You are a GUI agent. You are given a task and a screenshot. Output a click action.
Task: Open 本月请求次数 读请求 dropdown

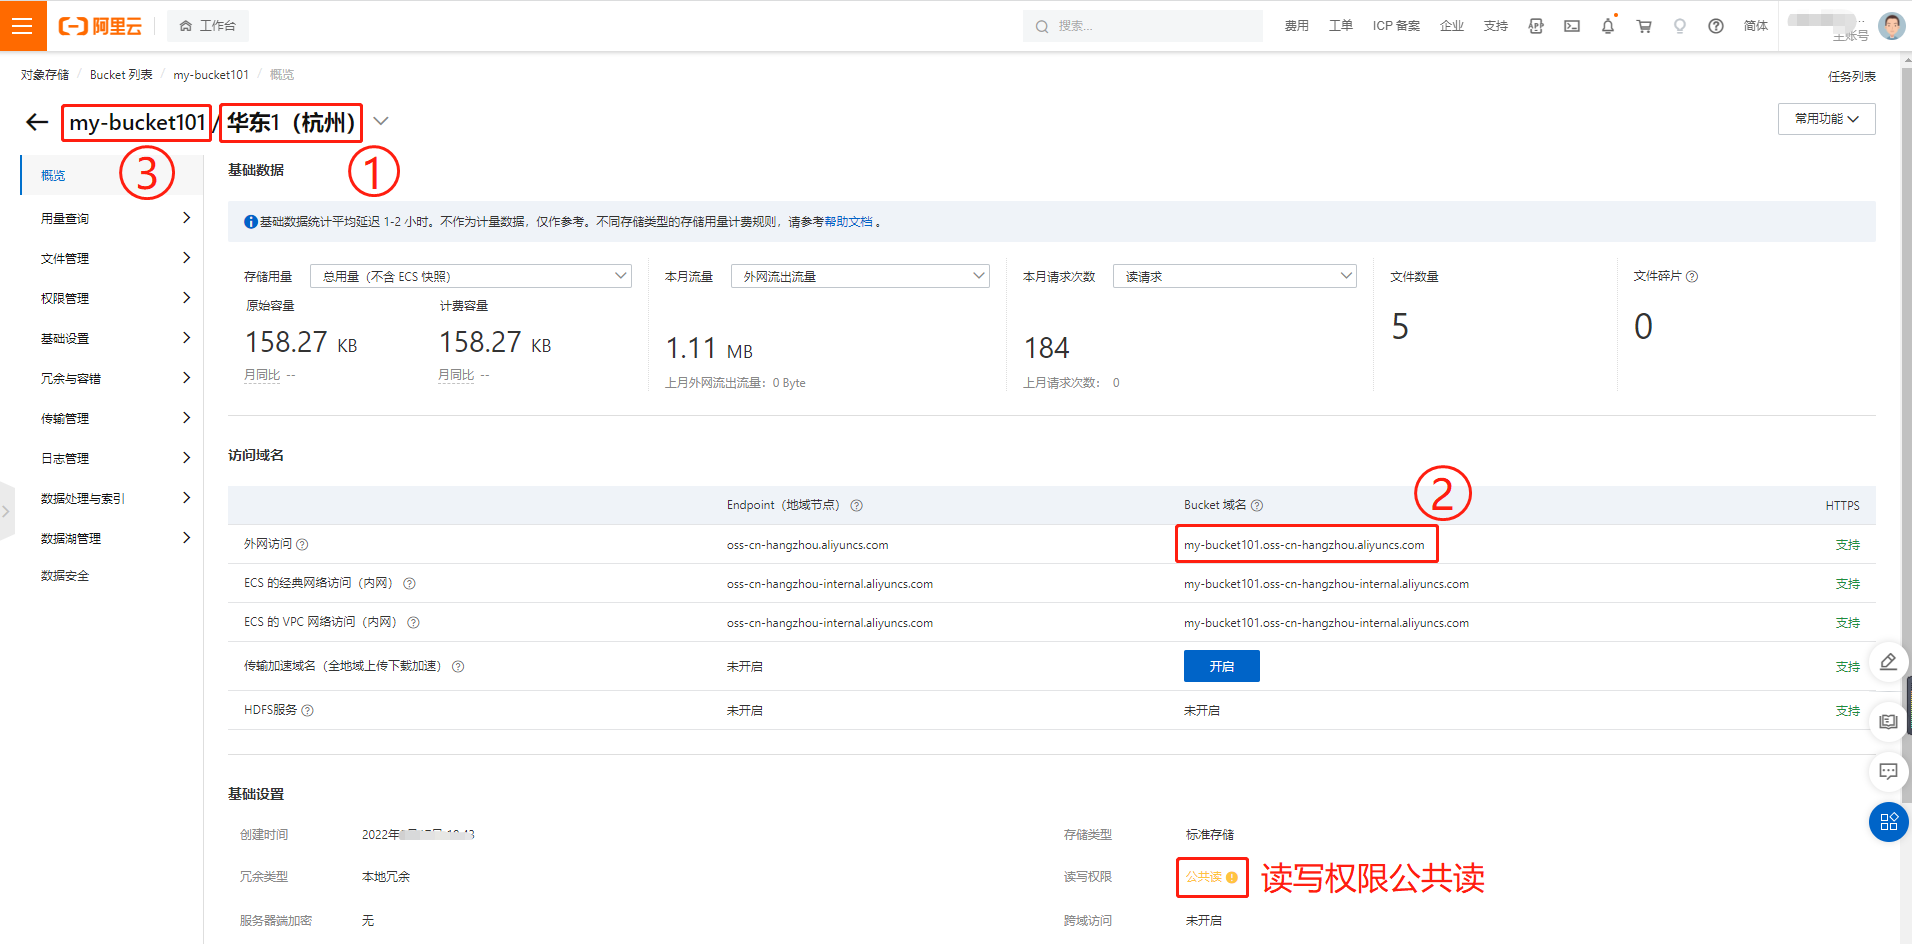click(1234, 276)
